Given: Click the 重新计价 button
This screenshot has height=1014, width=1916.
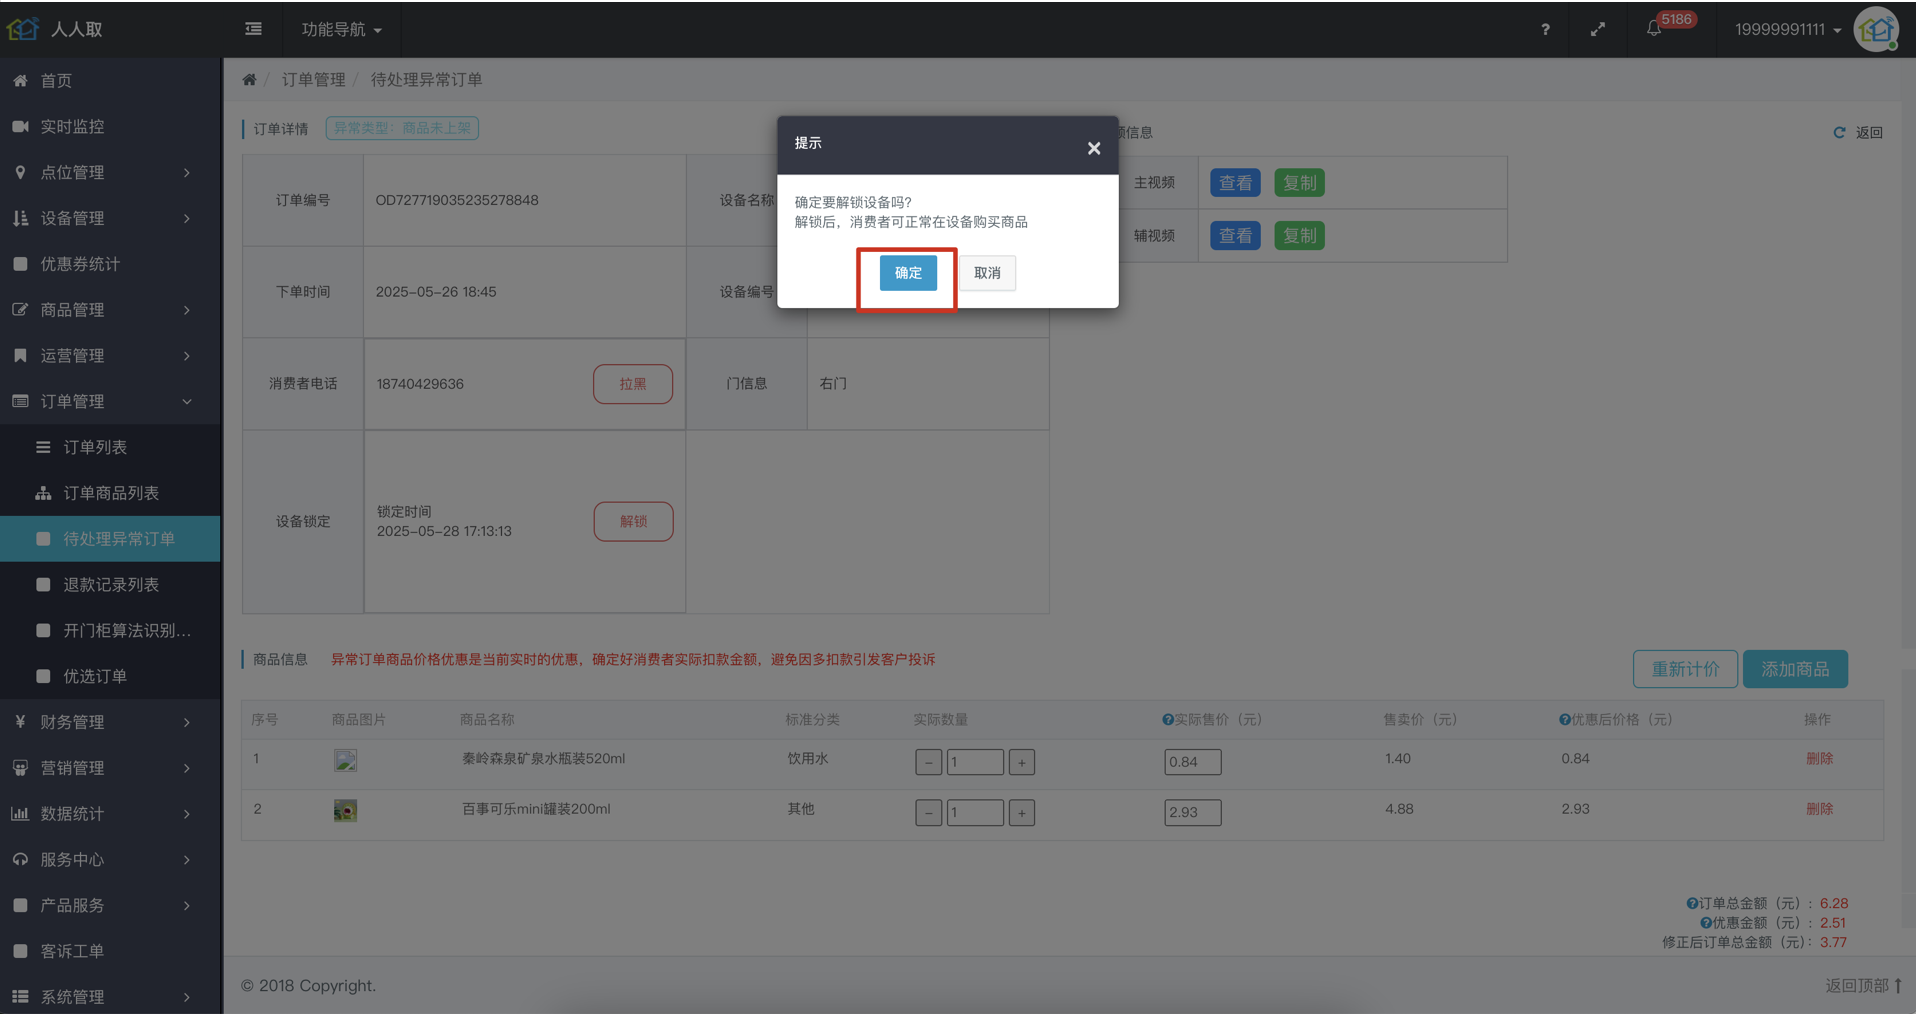Looking at the screenshot, I should pos(1685,669).
